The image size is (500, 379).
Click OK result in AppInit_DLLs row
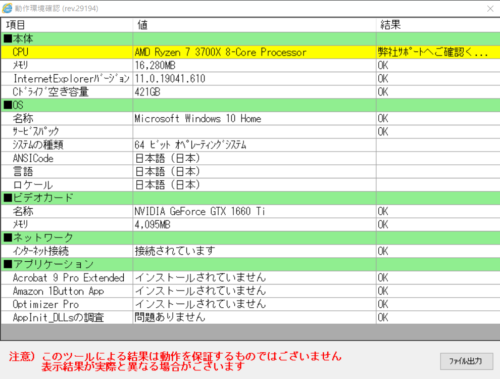coord(383,318)
